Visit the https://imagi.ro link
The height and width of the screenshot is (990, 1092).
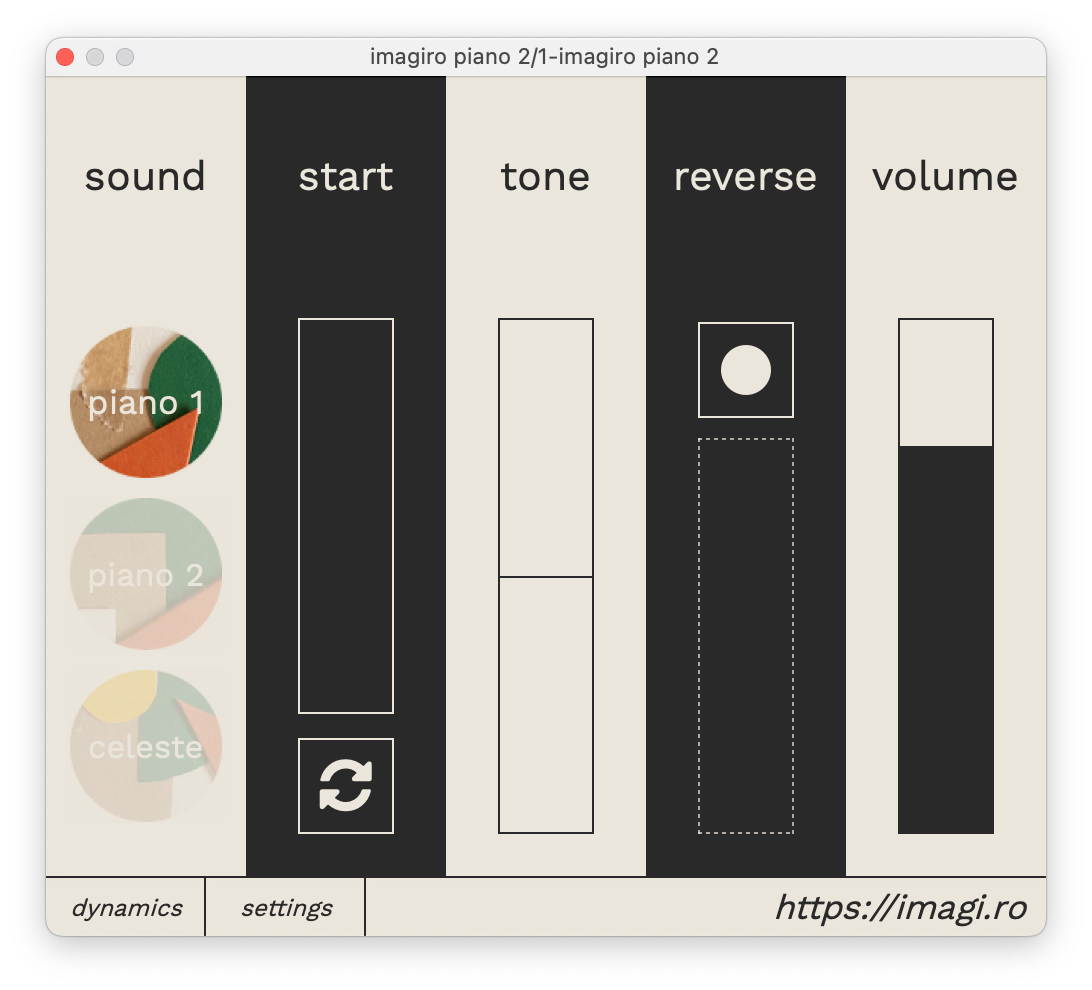pyautogui.click(x=900, y=908)
